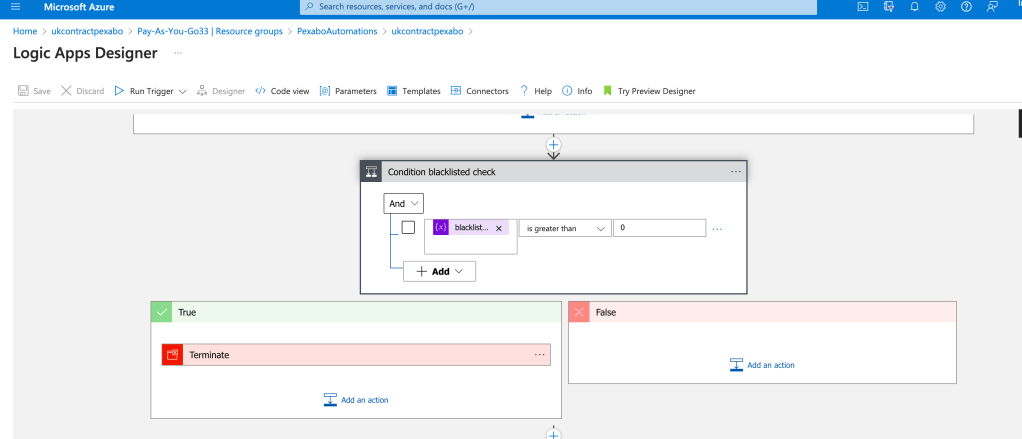Go to the Home breadcrumb
1022x439 pixels.
[25, 31]
